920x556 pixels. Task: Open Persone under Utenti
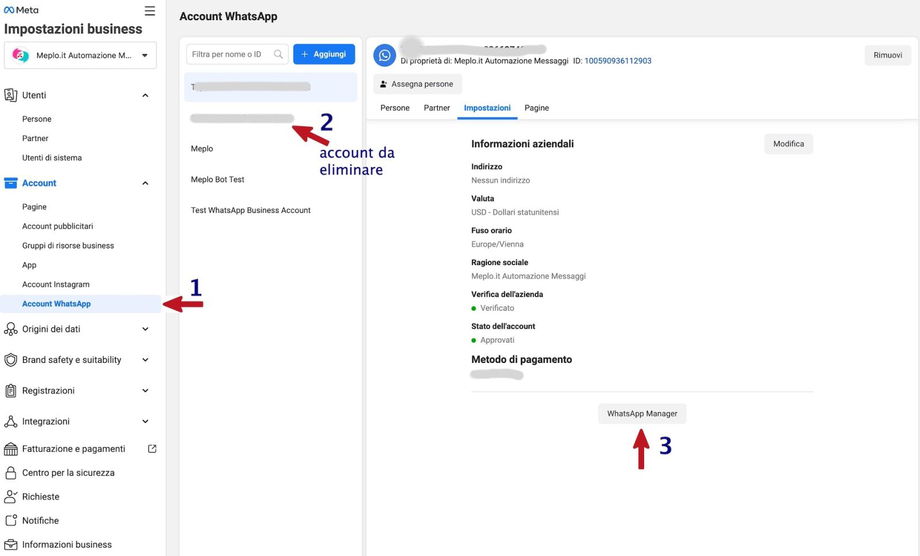coord(37,119)
